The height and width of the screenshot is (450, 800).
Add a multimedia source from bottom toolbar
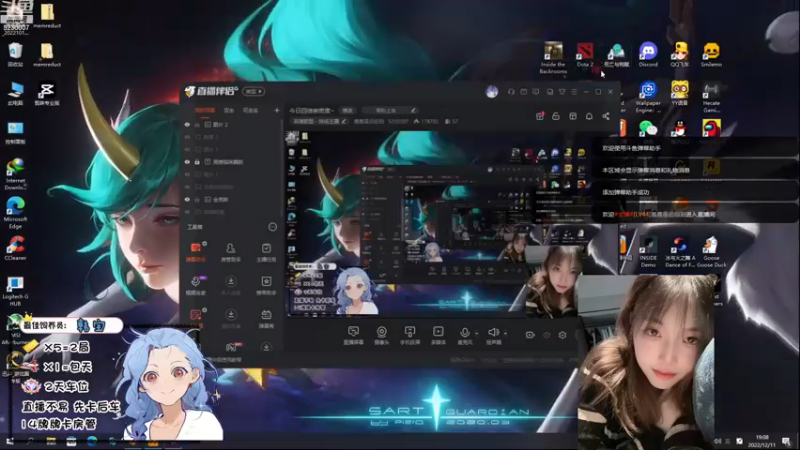[438, 335]
